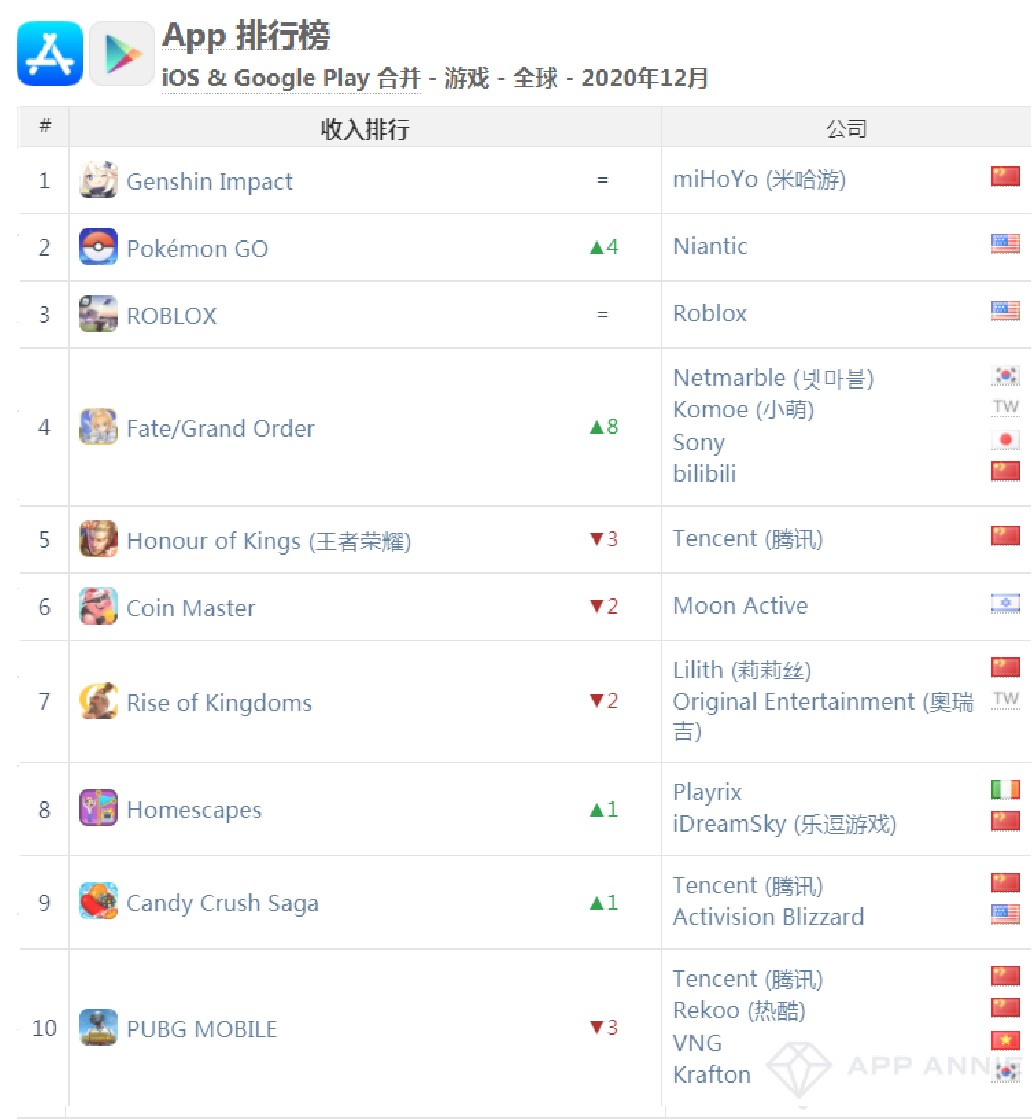
Task: Open the Genshin Impact app icon
Action: tap(99, 180)
